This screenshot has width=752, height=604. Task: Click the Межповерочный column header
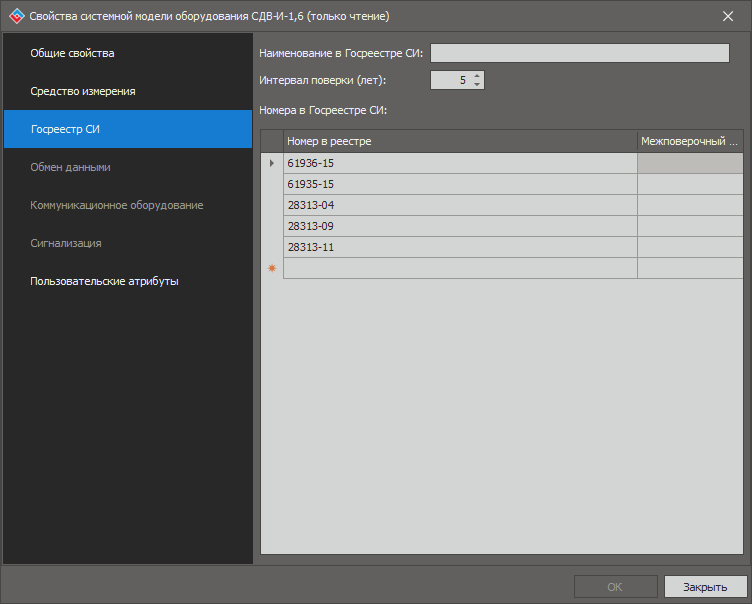690,142
